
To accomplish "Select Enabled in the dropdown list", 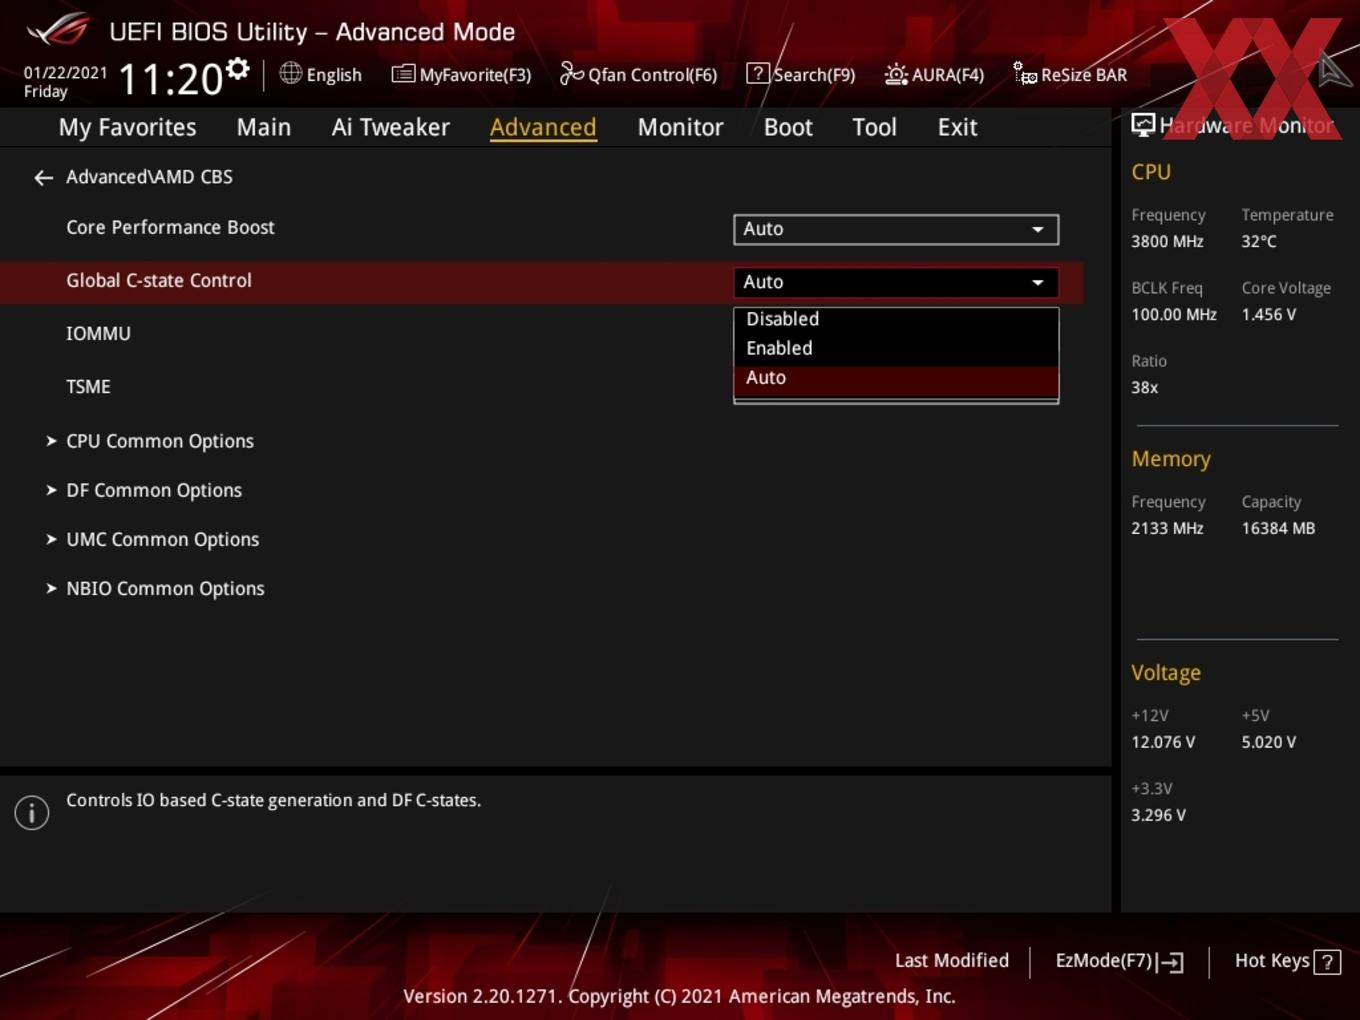I will (896, 348).
